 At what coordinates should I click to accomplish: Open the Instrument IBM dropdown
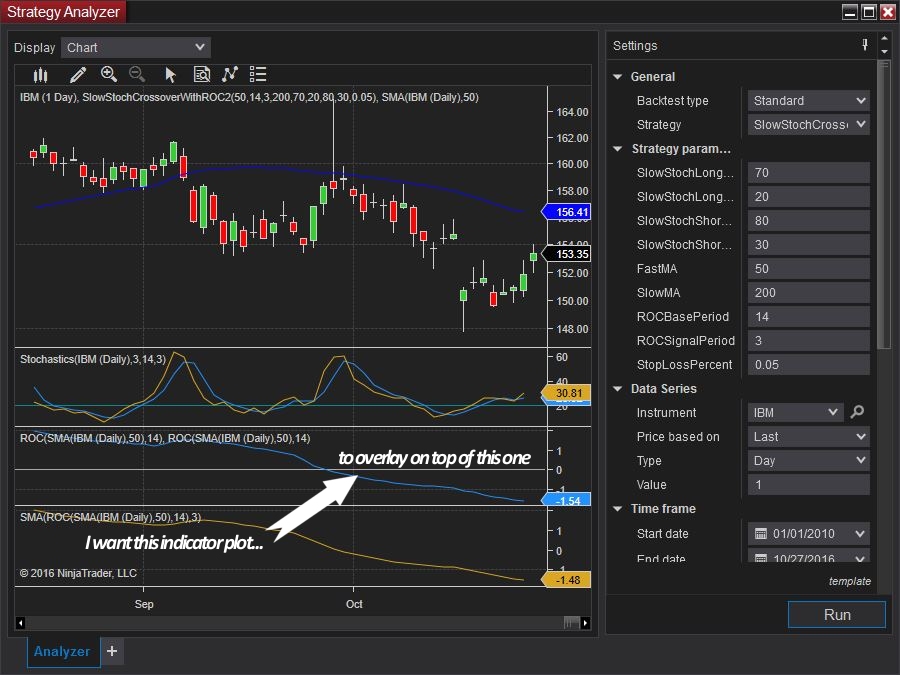(796, 413)
